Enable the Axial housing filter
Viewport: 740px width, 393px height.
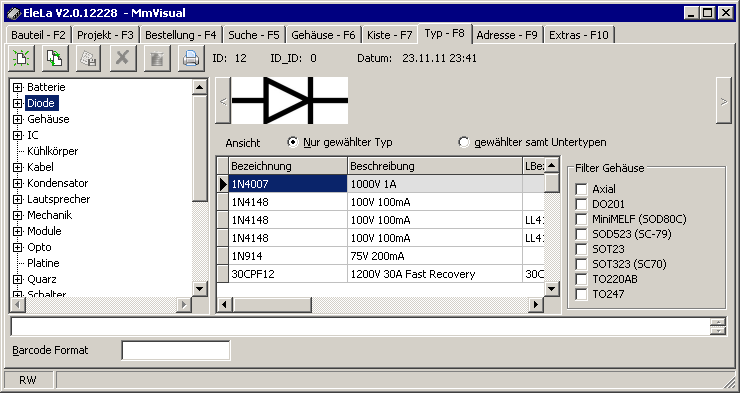tap(581, 189)
